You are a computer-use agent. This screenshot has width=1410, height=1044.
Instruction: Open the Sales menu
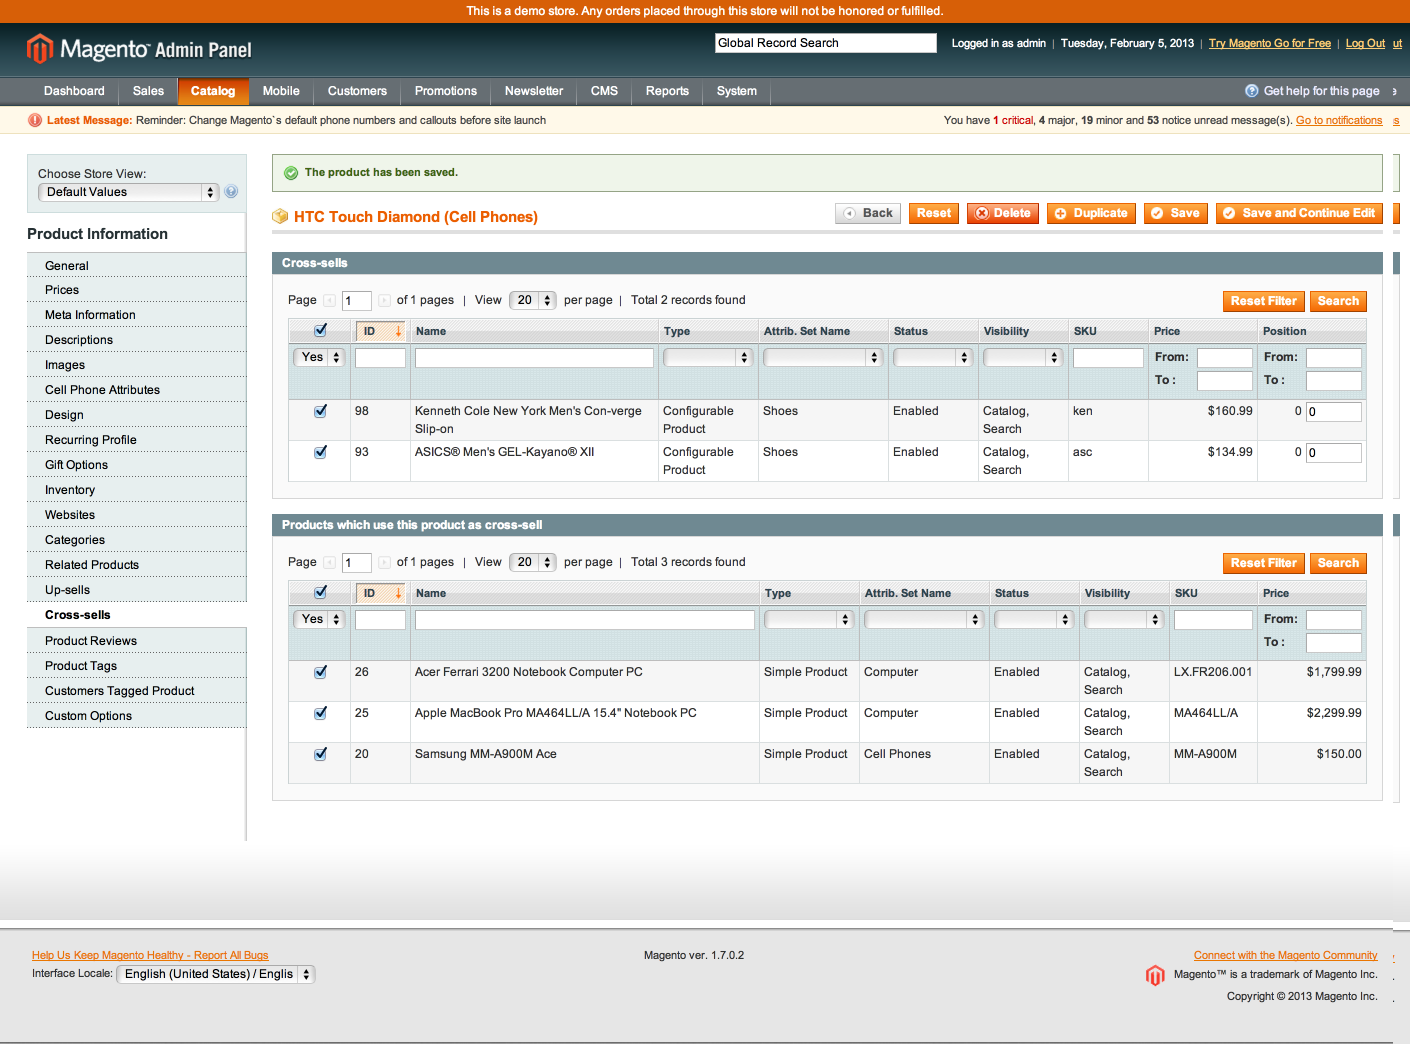click(148, 91)
